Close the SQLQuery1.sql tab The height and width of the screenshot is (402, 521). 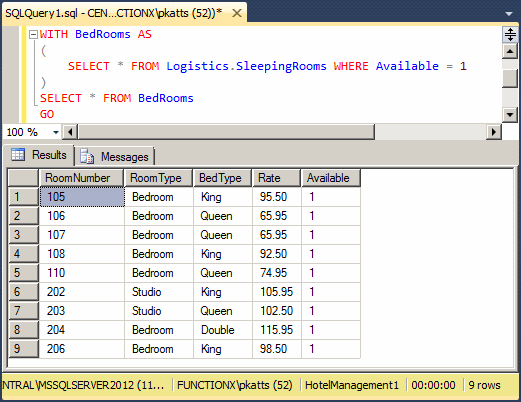click(x=237, y=13)
